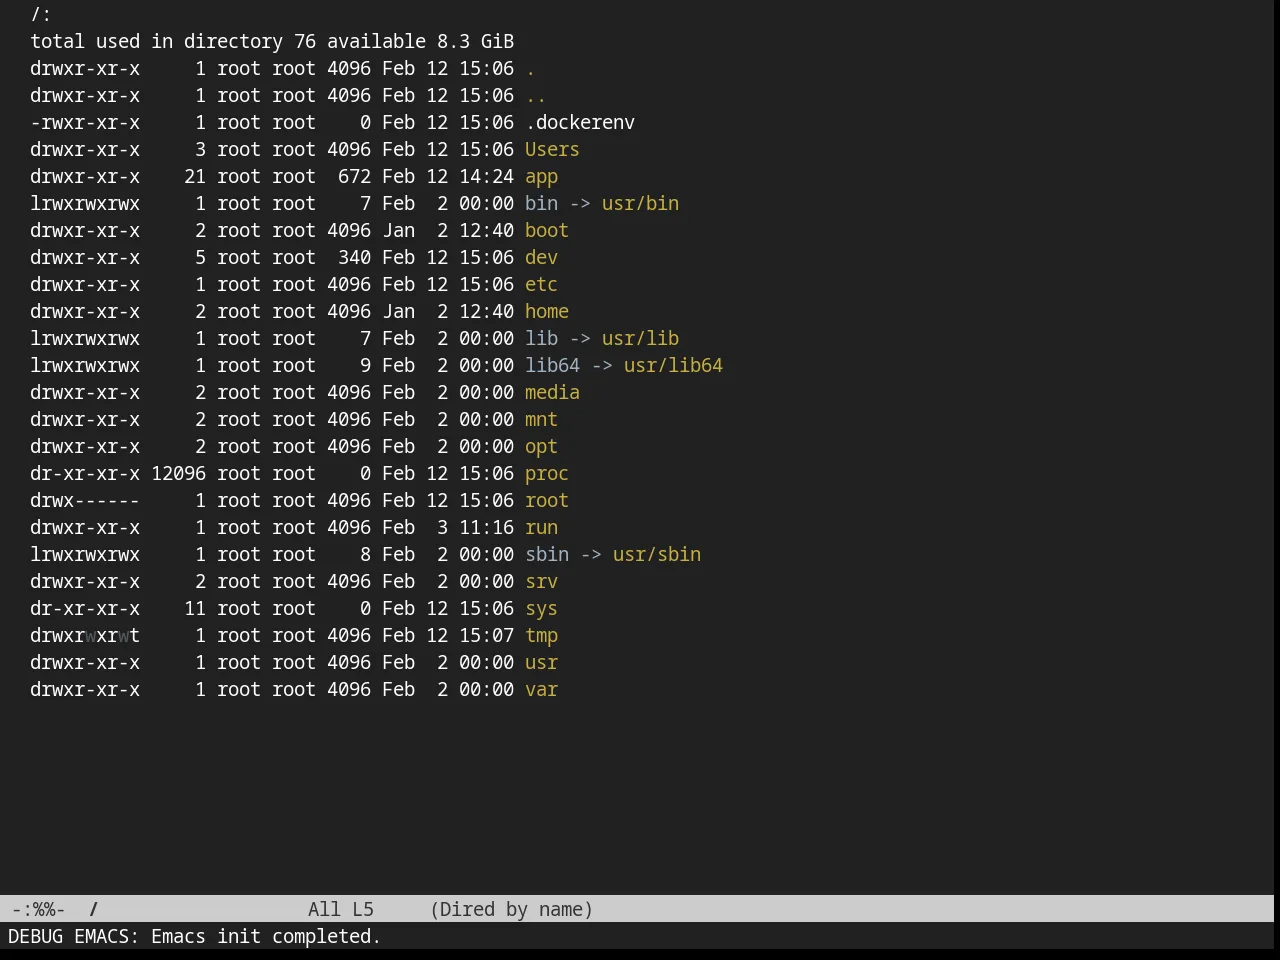Open the etc directory
Screen dimensions: 1280x960
pyautogui.click(x=541, y=284)
